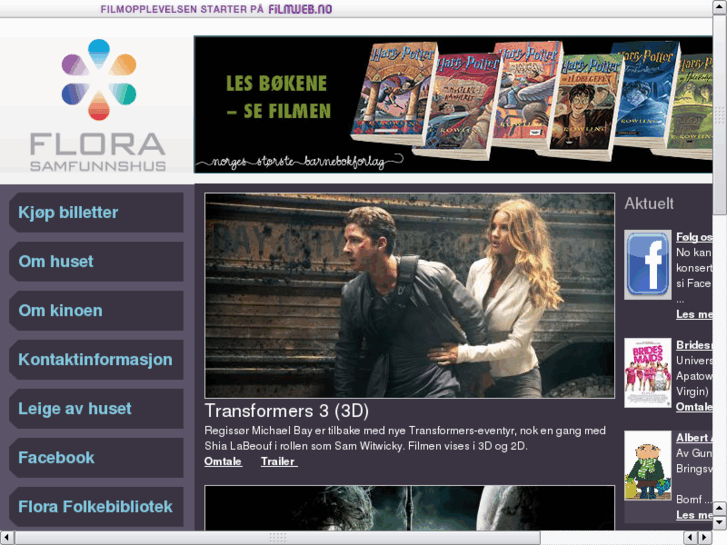Select Om kinoen in sidebar
727x545 pixels.
(x=96, y=311)
